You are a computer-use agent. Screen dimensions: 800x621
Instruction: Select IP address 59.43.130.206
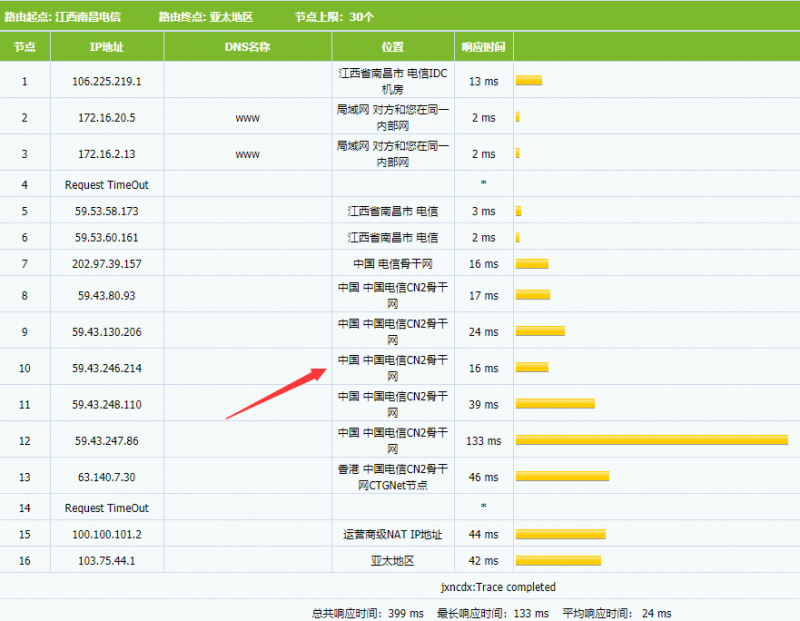pos(107,332)
